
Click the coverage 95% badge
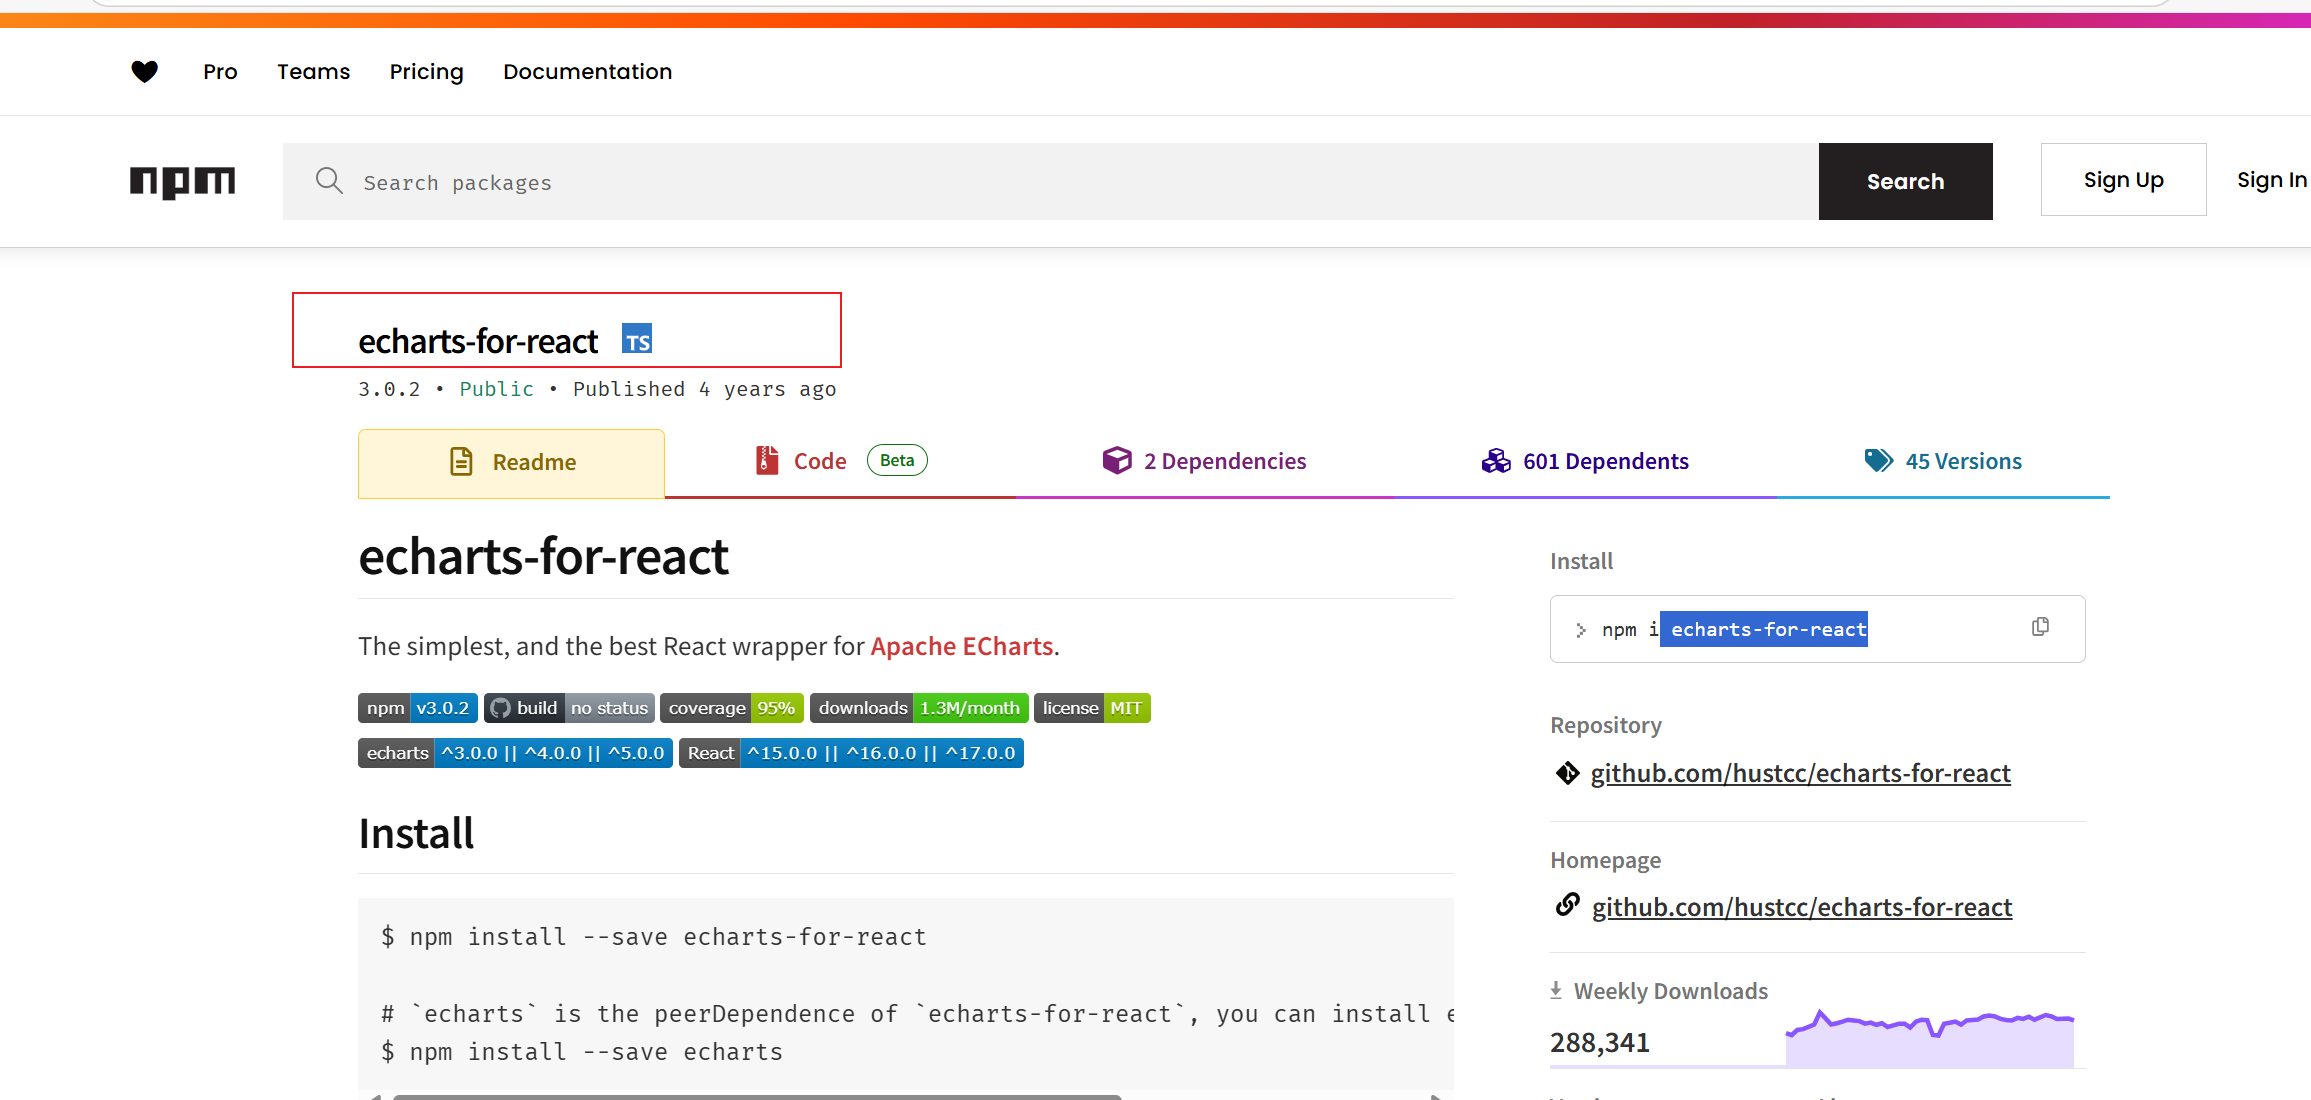[x=732, y=708]
